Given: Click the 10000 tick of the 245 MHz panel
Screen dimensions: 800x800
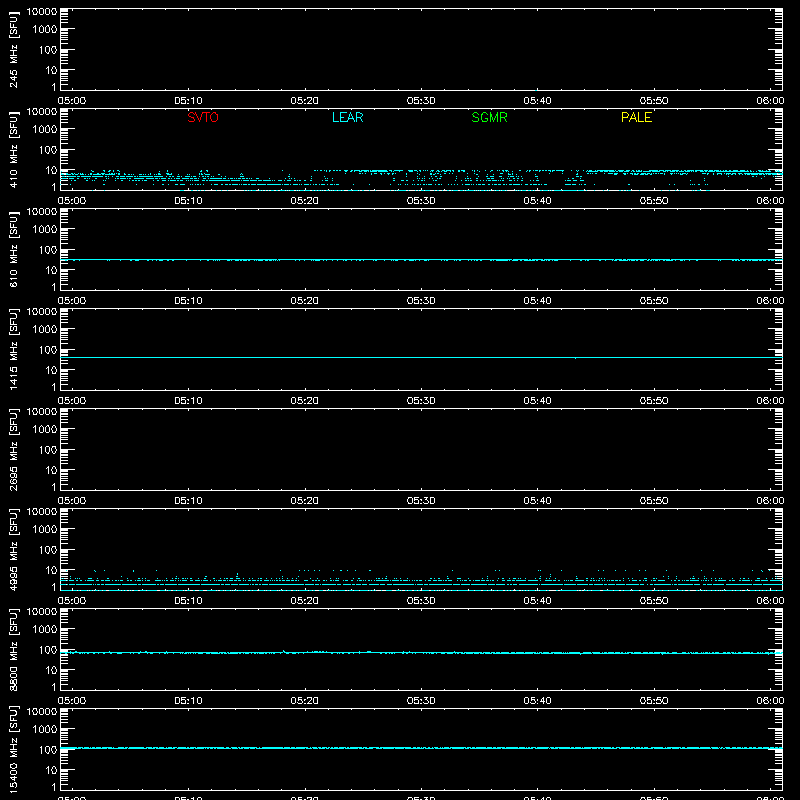Looking at the screenshot, I should coord(42,12).
